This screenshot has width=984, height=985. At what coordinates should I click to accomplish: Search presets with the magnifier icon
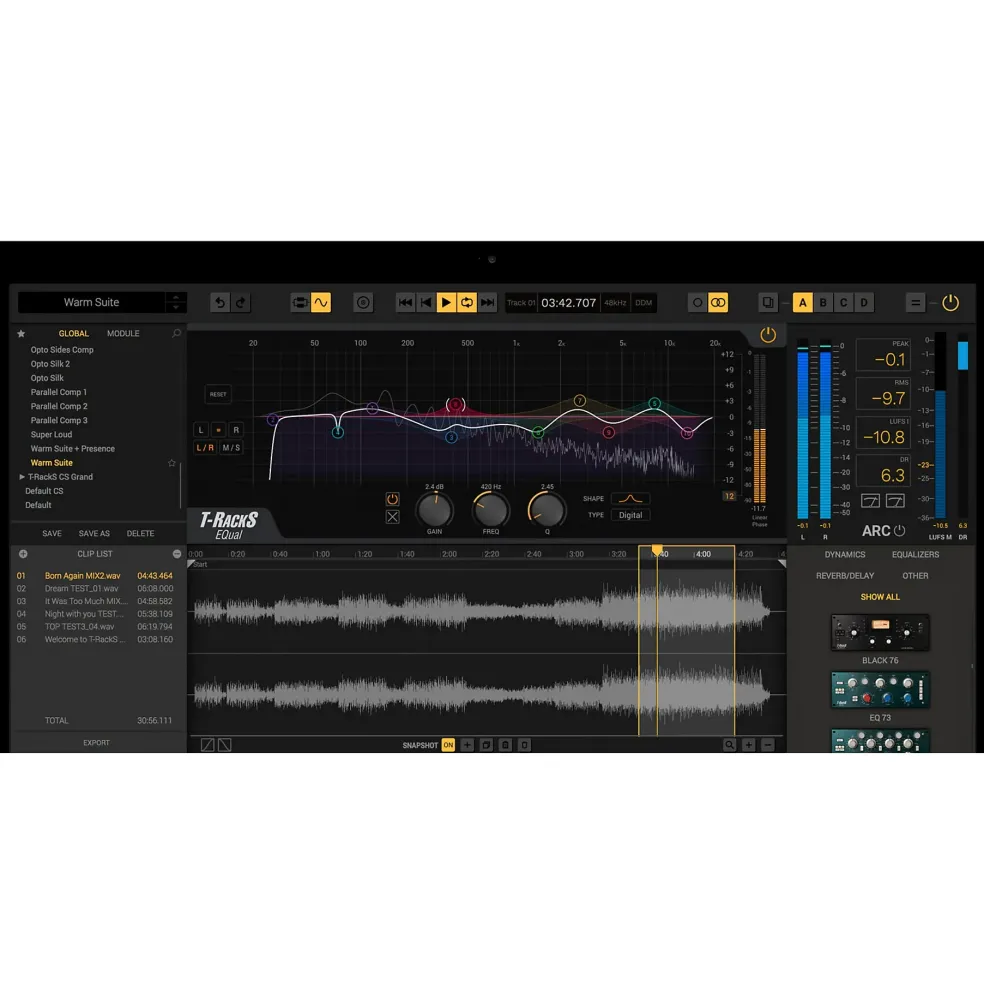(x=177, y=334)
